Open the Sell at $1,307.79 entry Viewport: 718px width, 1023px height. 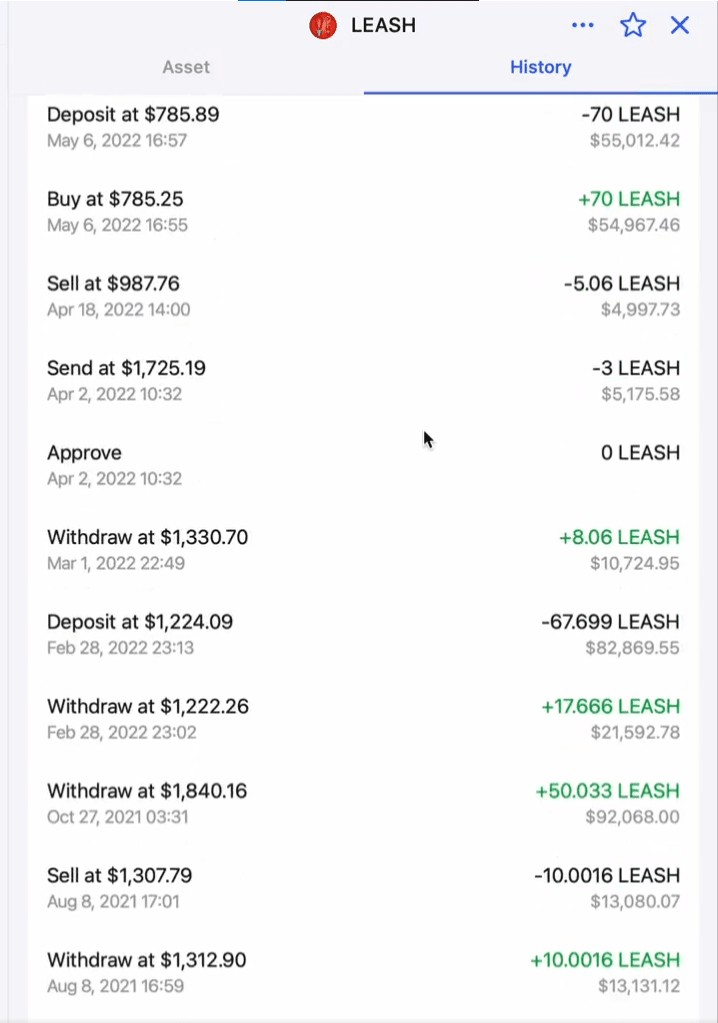coord(363,887)
